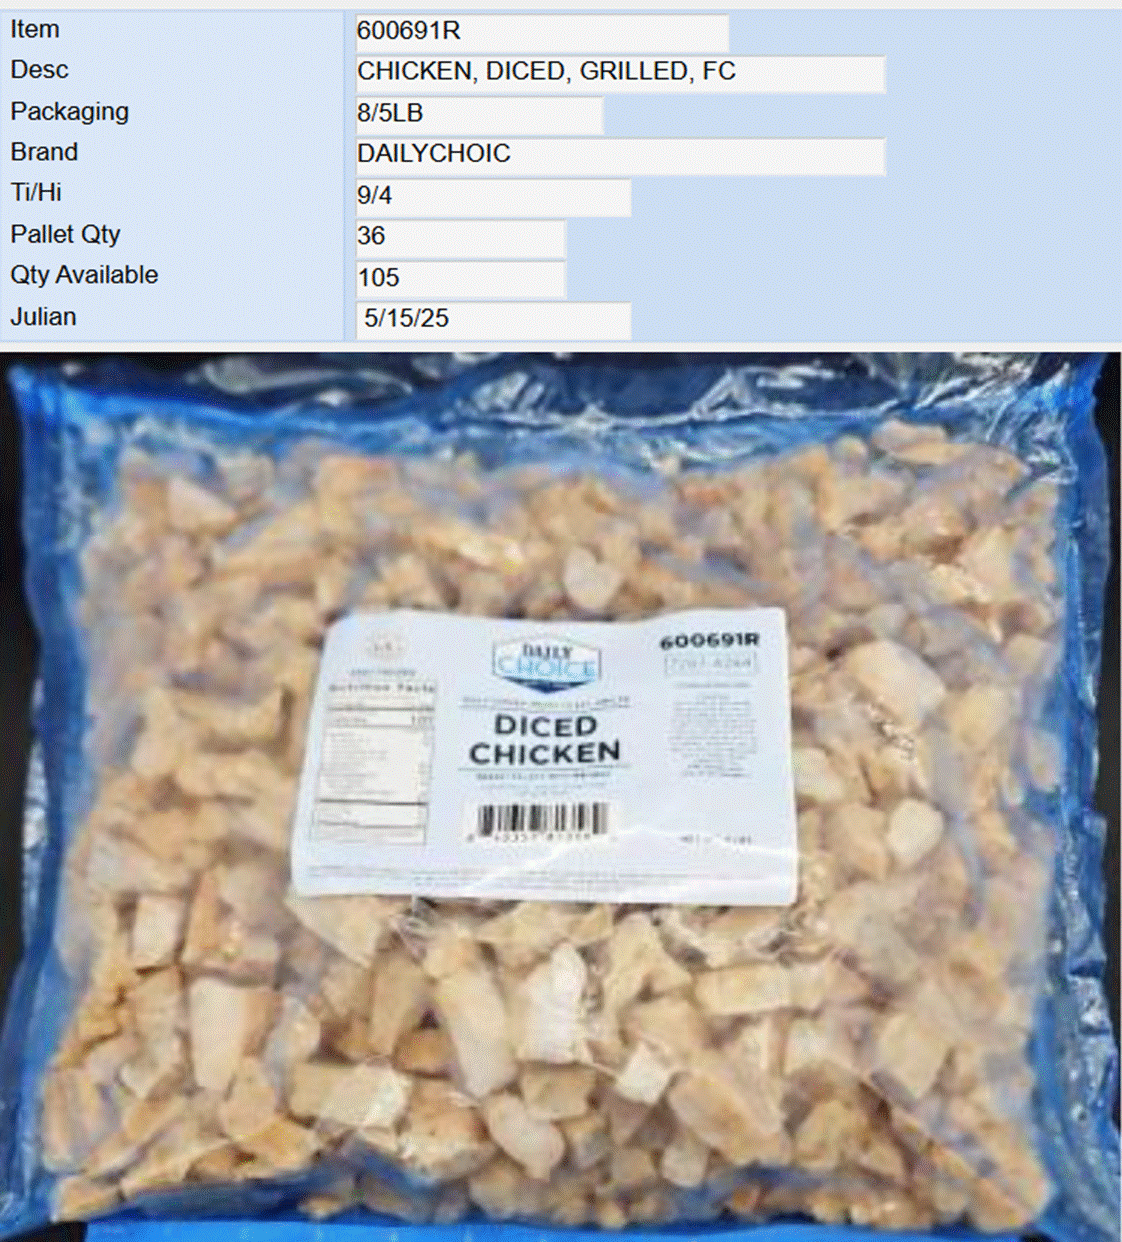
Task: Select the Desc field with CHICKEN, DICED, GRILLED
Action: click(619, 73)
